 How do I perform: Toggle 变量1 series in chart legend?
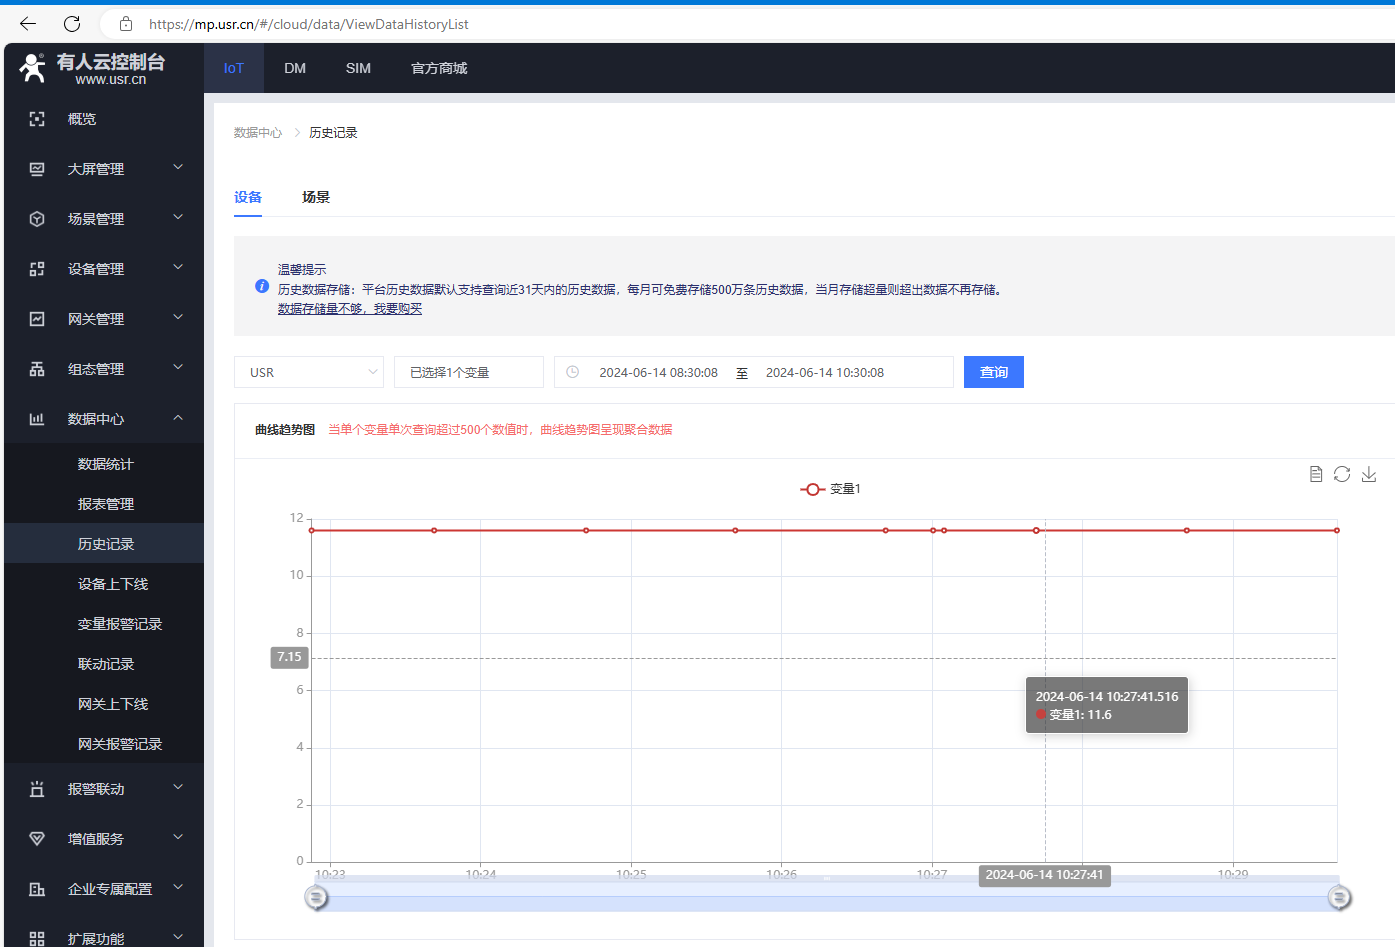830,489
